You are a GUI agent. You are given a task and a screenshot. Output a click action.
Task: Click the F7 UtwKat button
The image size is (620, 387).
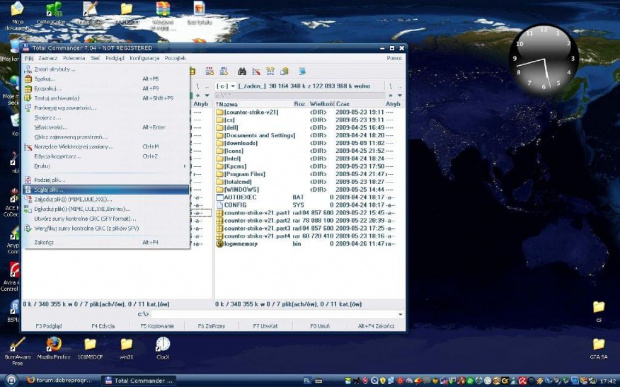265,326
